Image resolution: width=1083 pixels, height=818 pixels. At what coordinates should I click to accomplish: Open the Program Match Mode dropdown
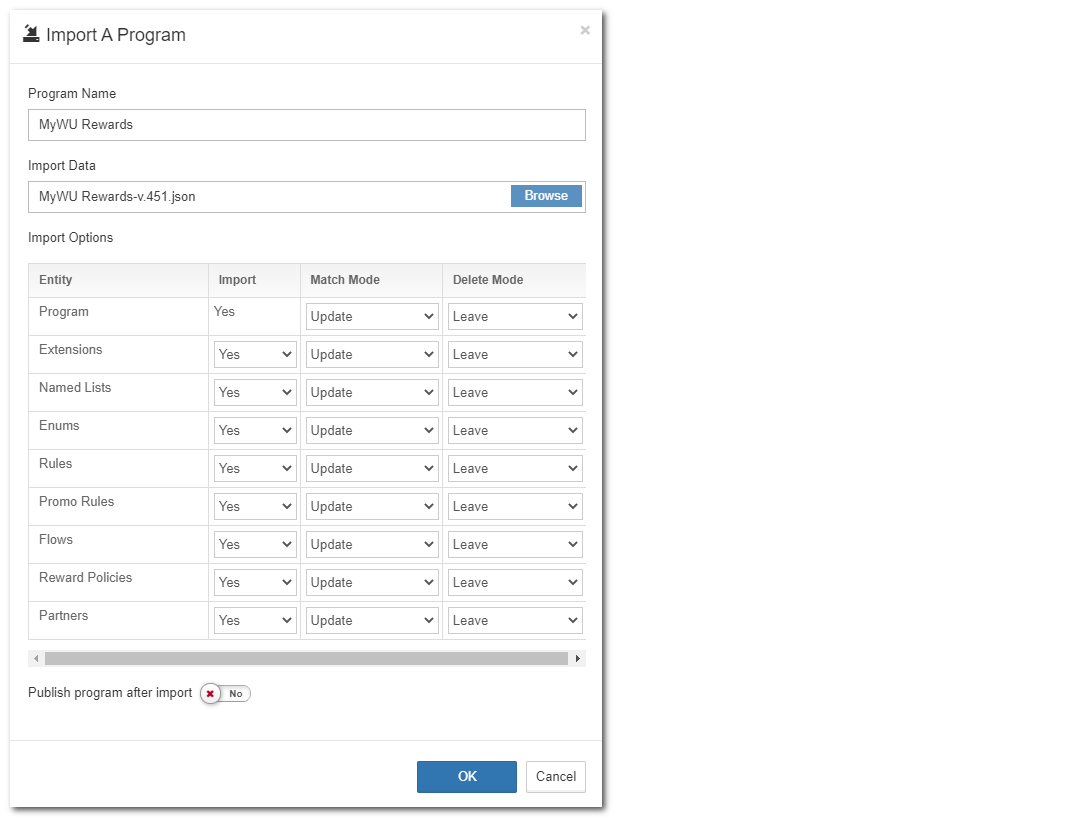tap(372, 317)
